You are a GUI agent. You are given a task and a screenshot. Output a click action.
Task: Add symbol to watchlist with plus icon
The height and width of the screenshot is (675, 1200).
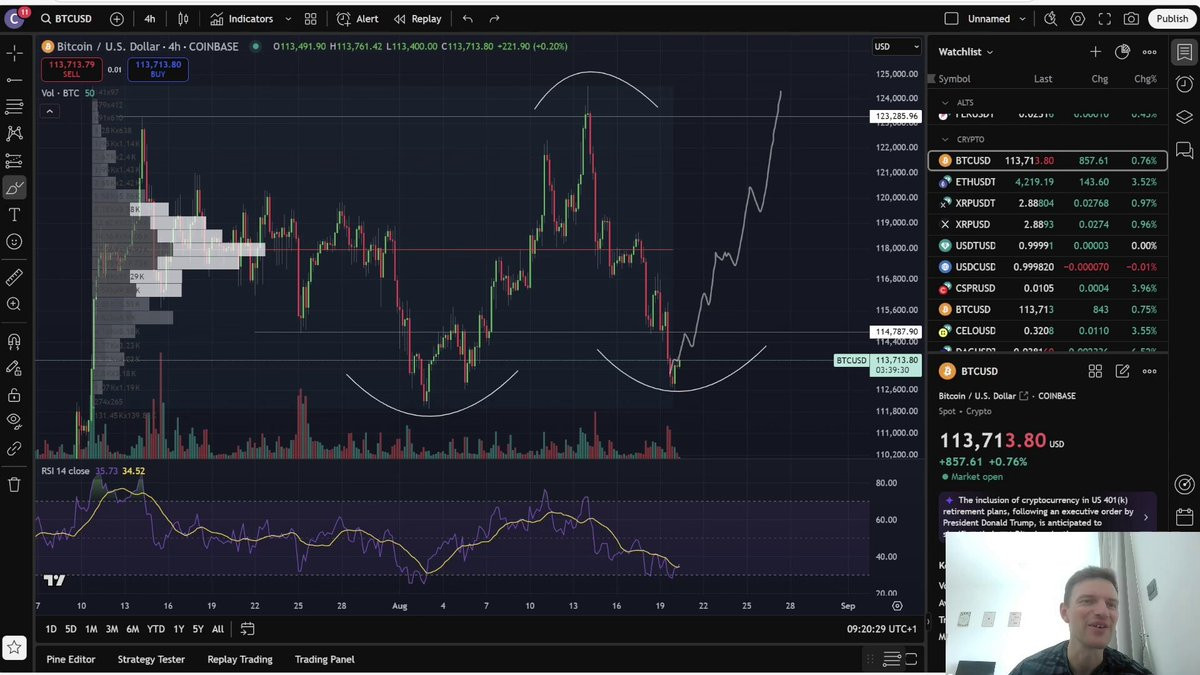[x=1095, y=52]
